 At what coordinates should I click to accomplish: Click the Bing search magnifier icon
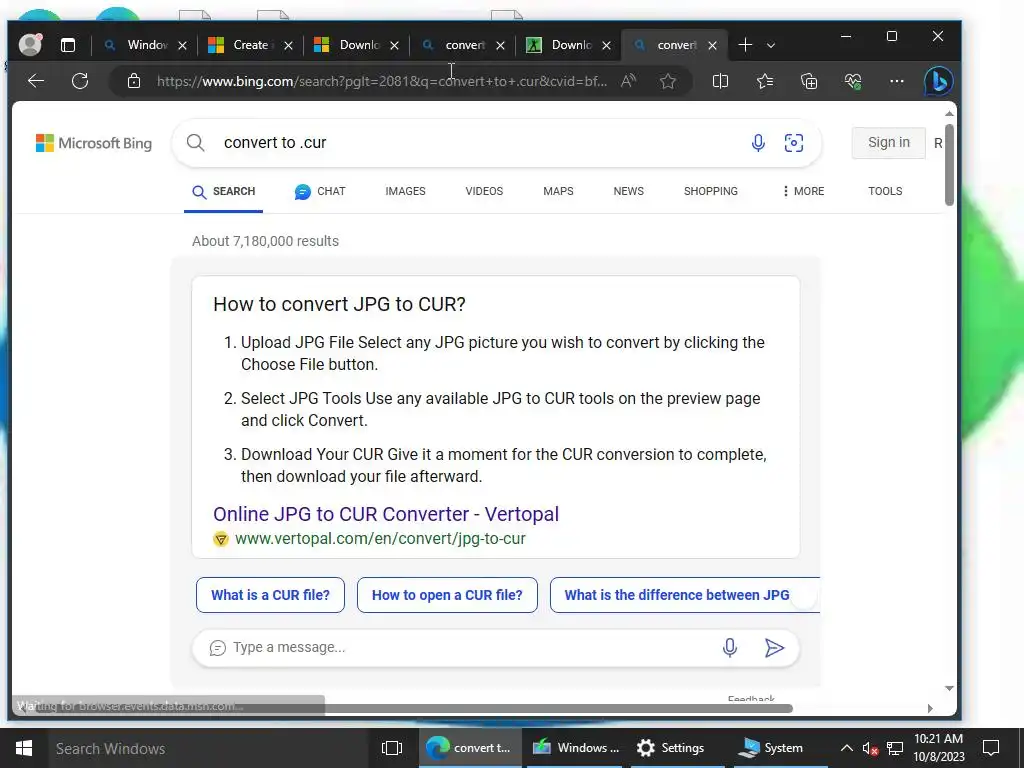click(195, 142)
